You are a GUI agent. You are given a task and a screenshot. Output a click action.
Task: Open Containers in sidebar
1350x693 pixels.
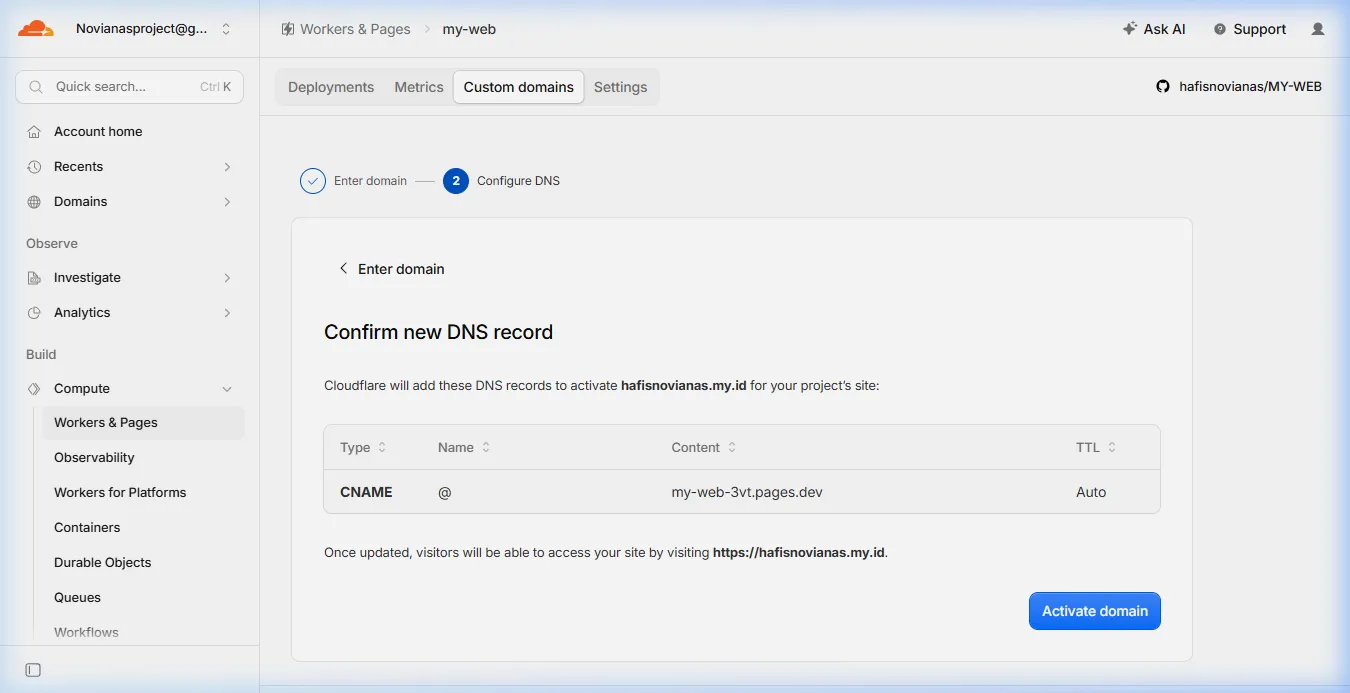(87, 527)
